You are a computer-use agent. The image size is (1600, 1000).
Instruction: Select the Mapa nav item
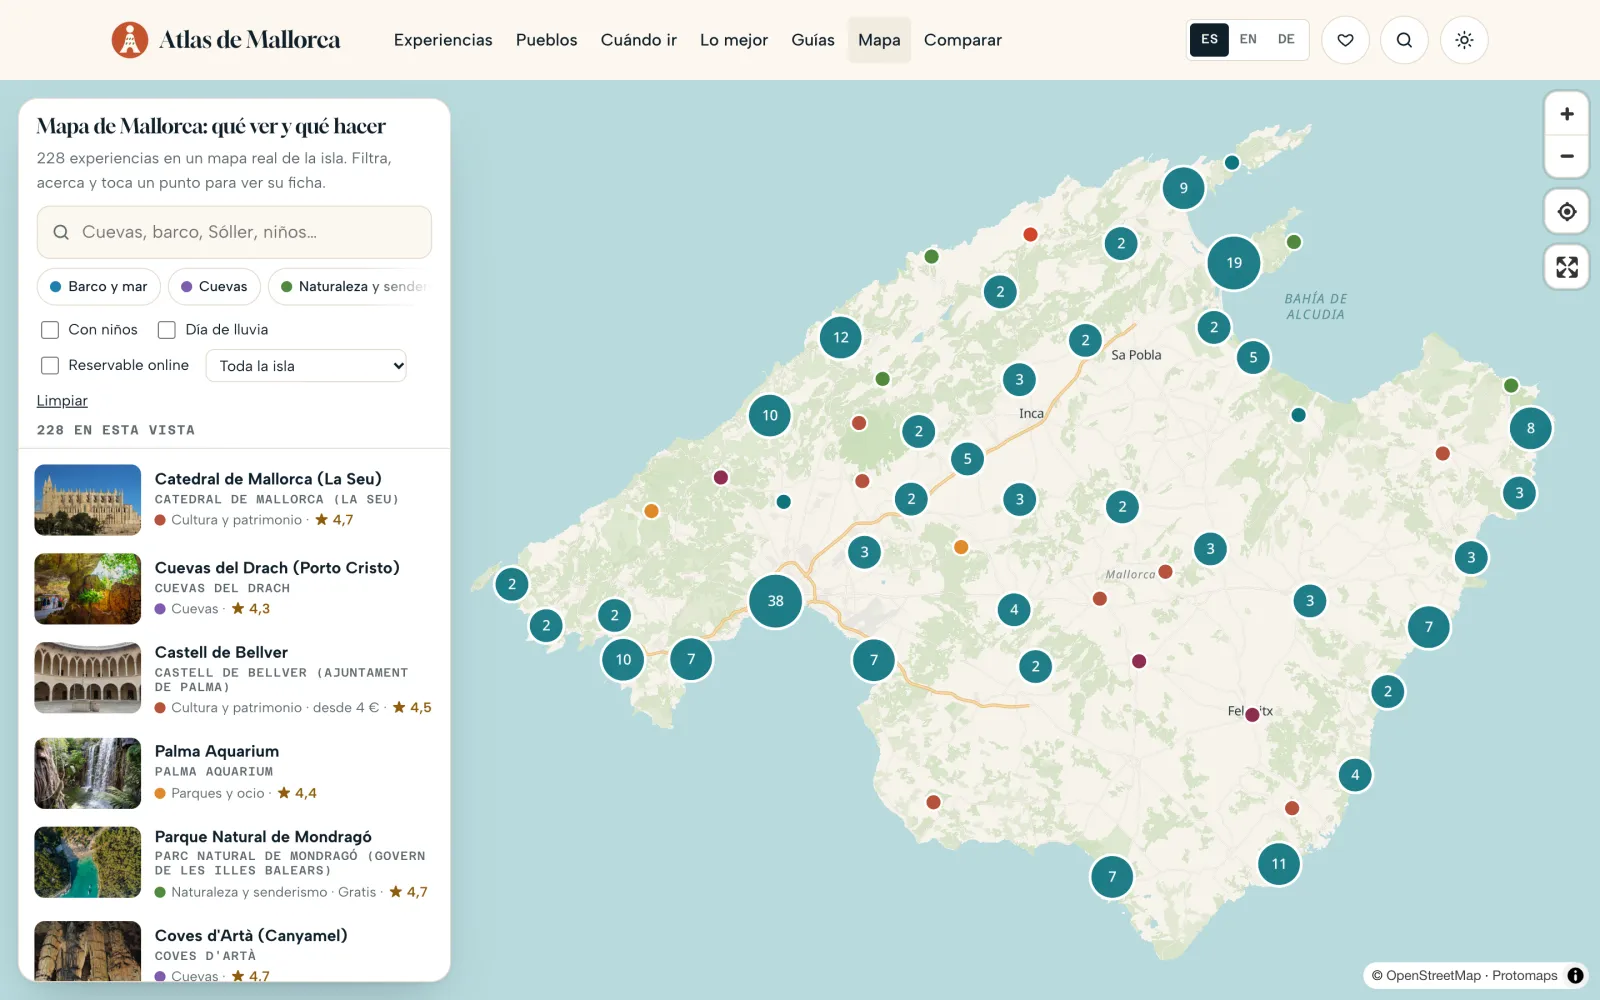(879, 40)
